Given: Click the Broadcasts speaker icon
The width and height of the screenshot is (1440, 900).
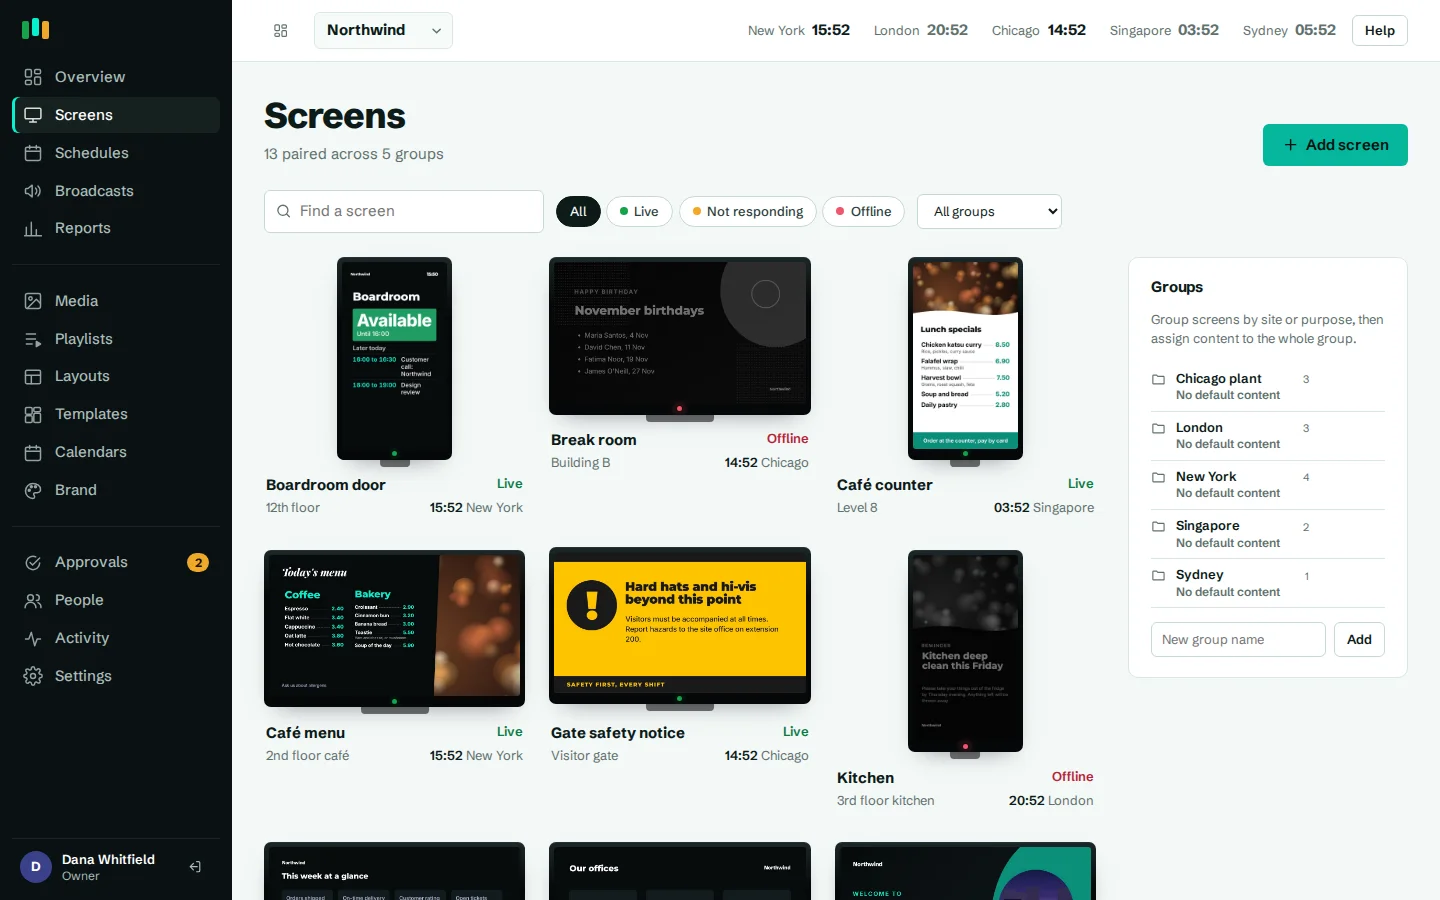Looking at the screenshot, I should tap(33, 191).
